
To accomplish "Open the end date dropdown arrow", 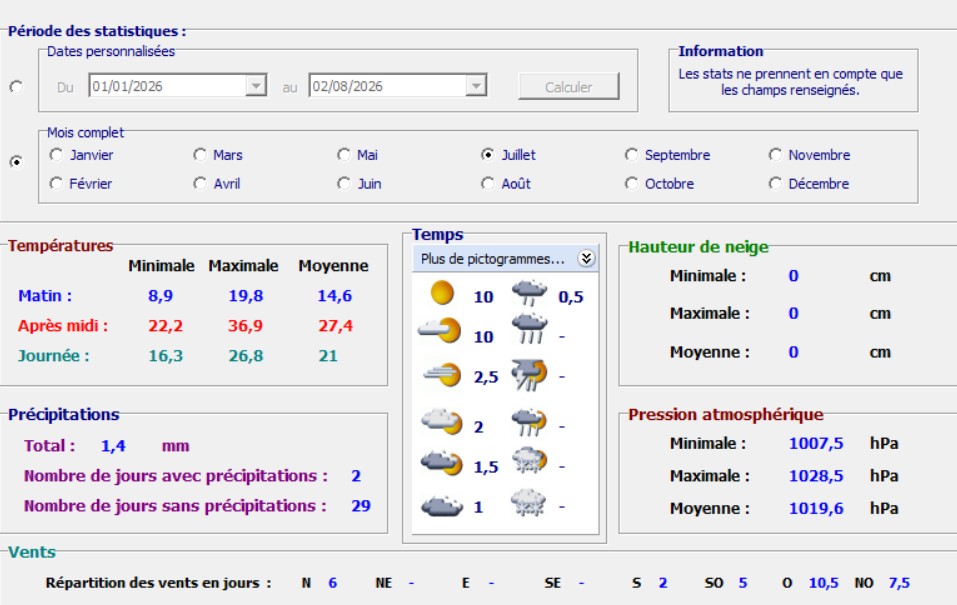I will click(x=475, y=86).
